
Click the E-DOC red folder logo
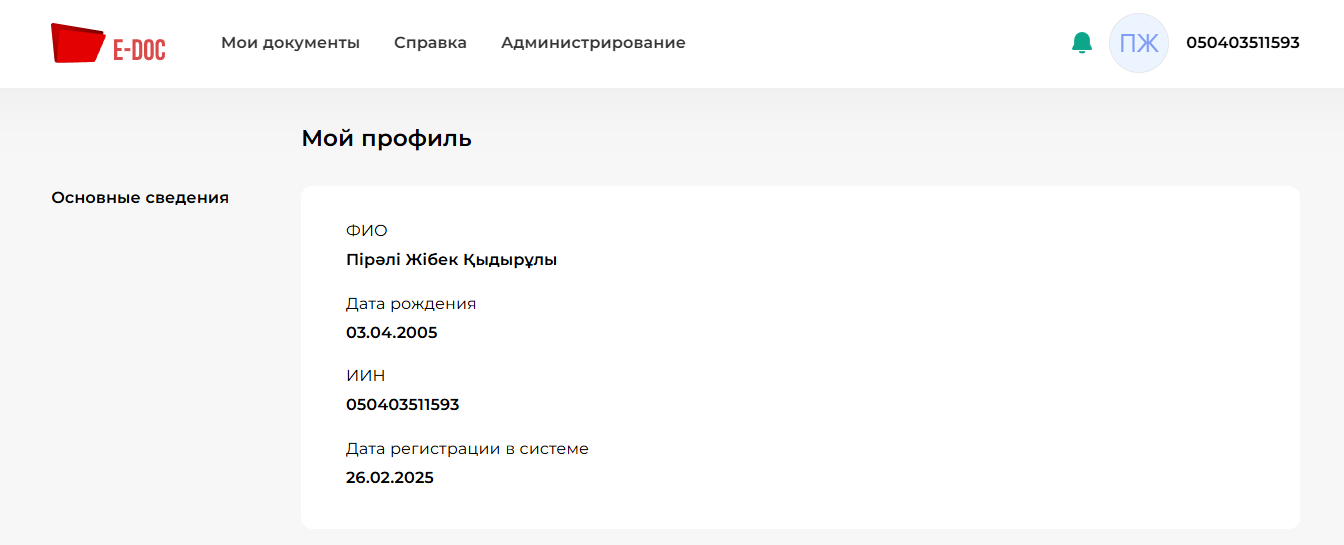pyautogui.click(x=78, y=44)
